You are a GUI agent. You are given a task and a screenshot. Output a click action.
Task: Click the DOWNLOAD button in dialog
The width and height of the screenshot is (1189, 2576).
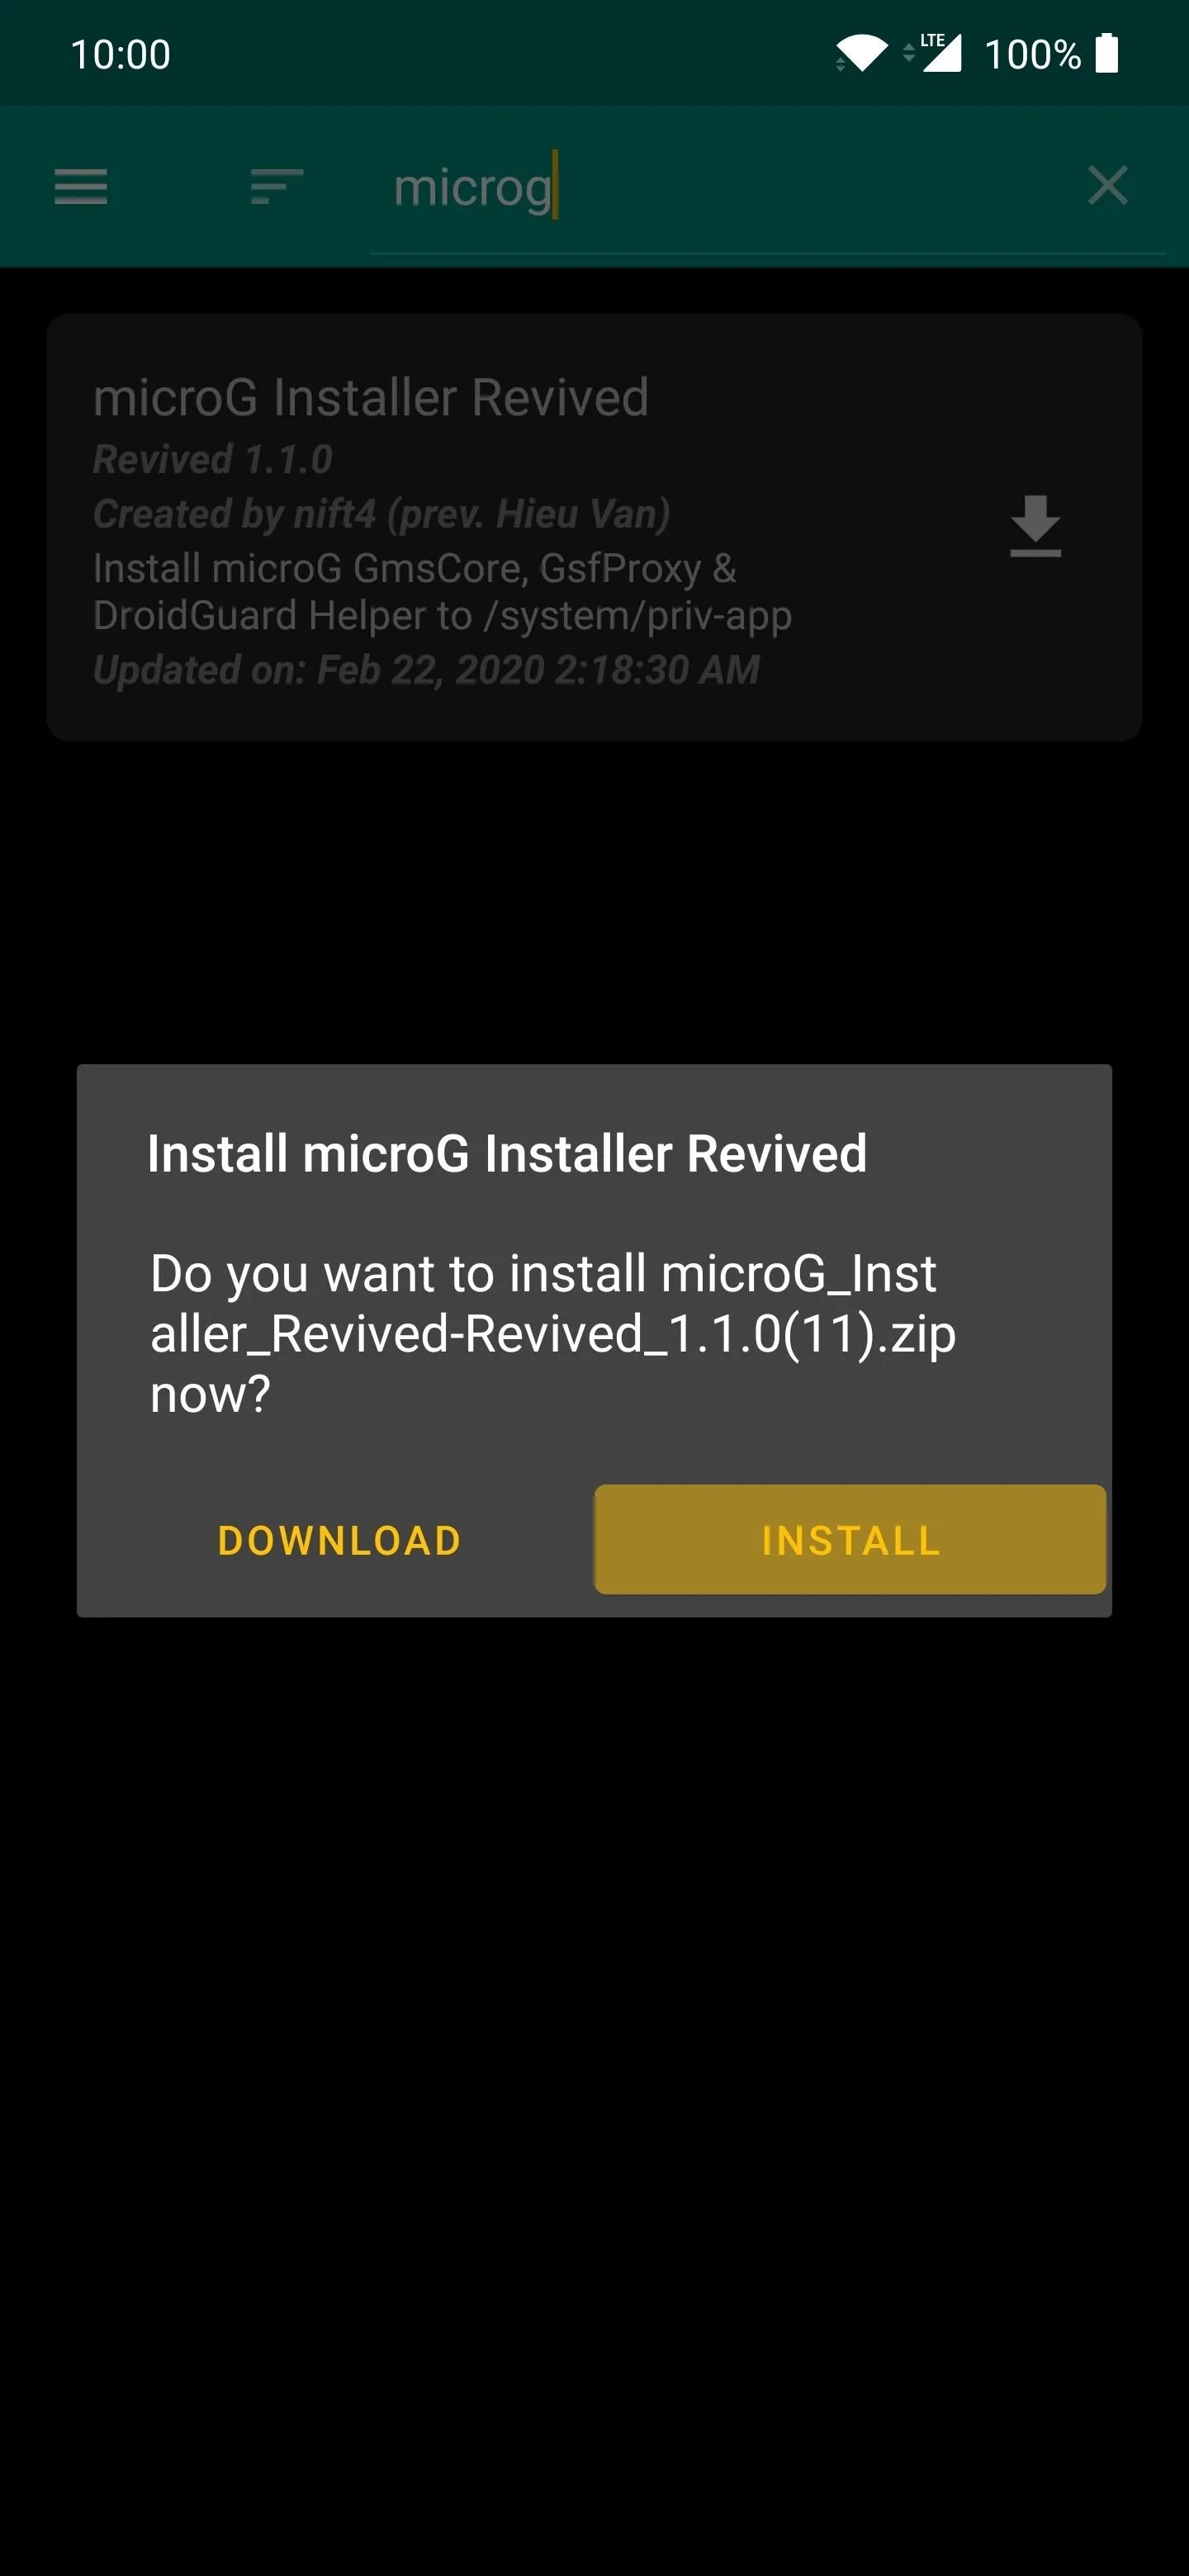pos(340,1540)
